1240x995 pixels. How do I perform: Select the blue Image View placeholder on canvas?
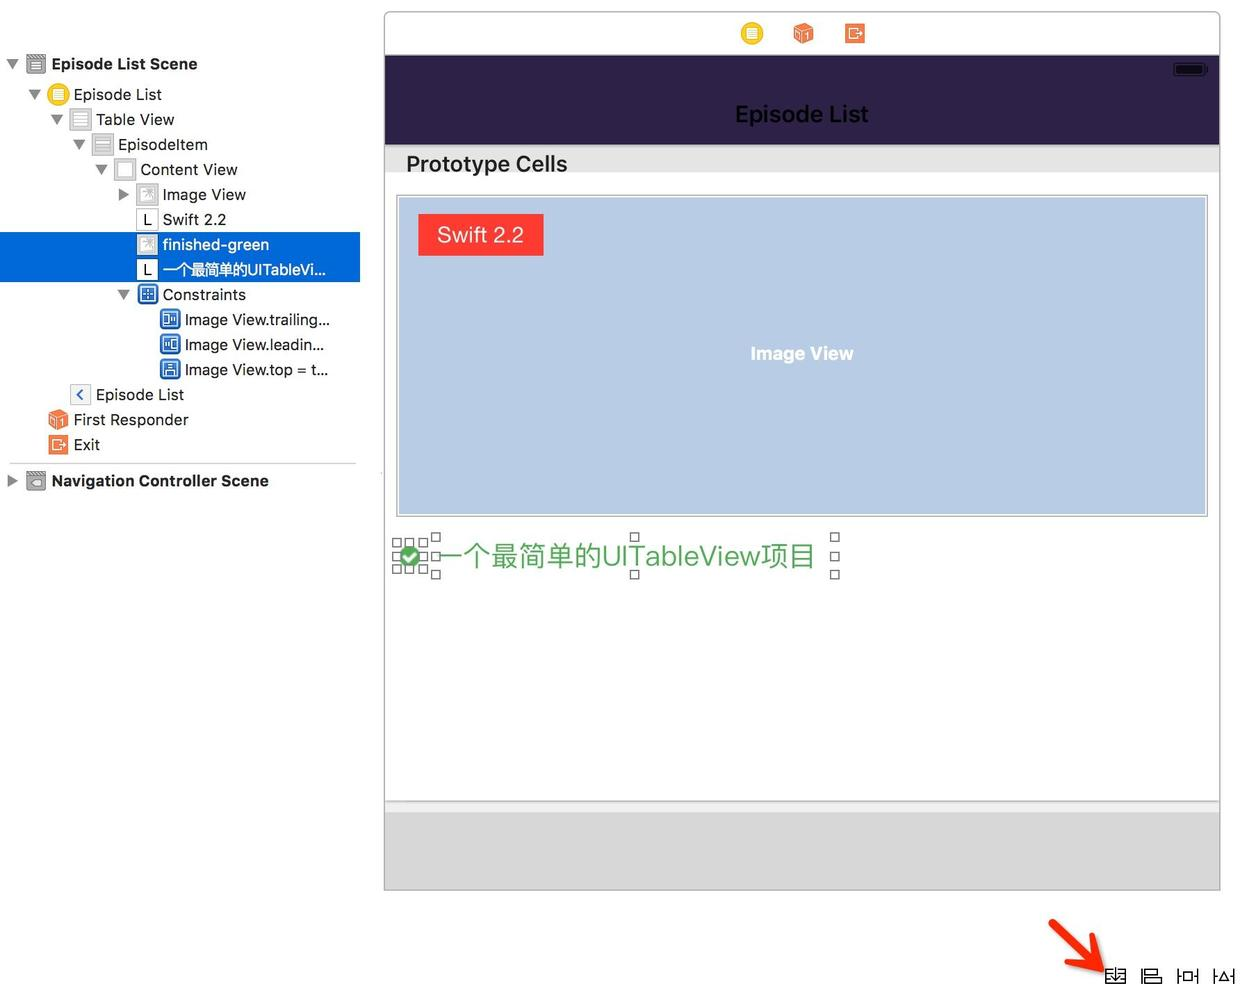coord(802,355)
